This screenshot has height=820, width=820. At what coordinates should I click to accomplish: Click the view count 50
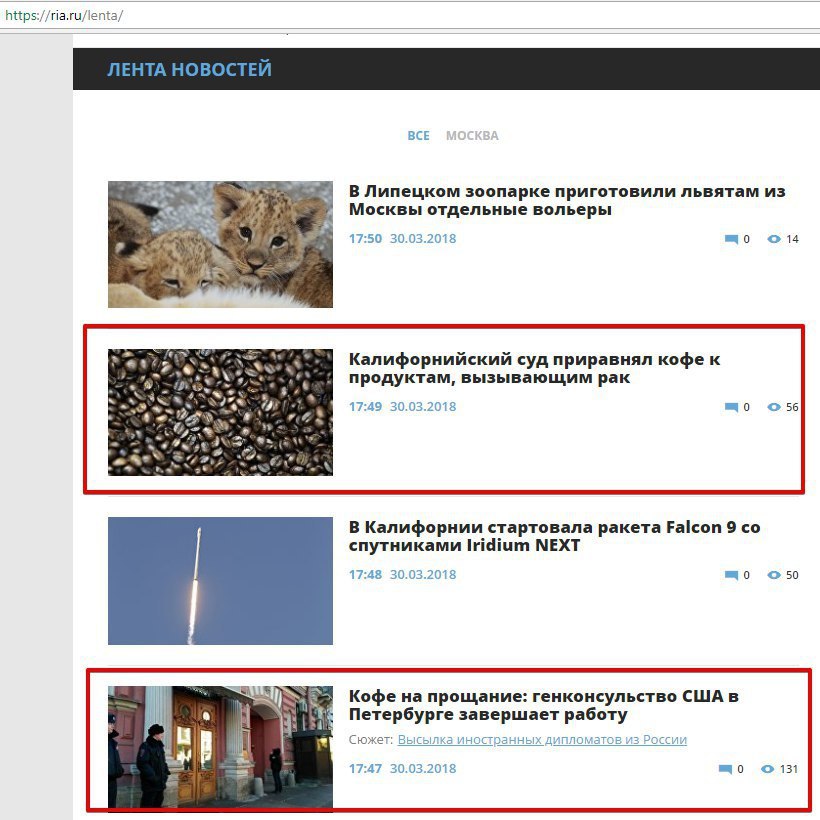coord(792,575)
